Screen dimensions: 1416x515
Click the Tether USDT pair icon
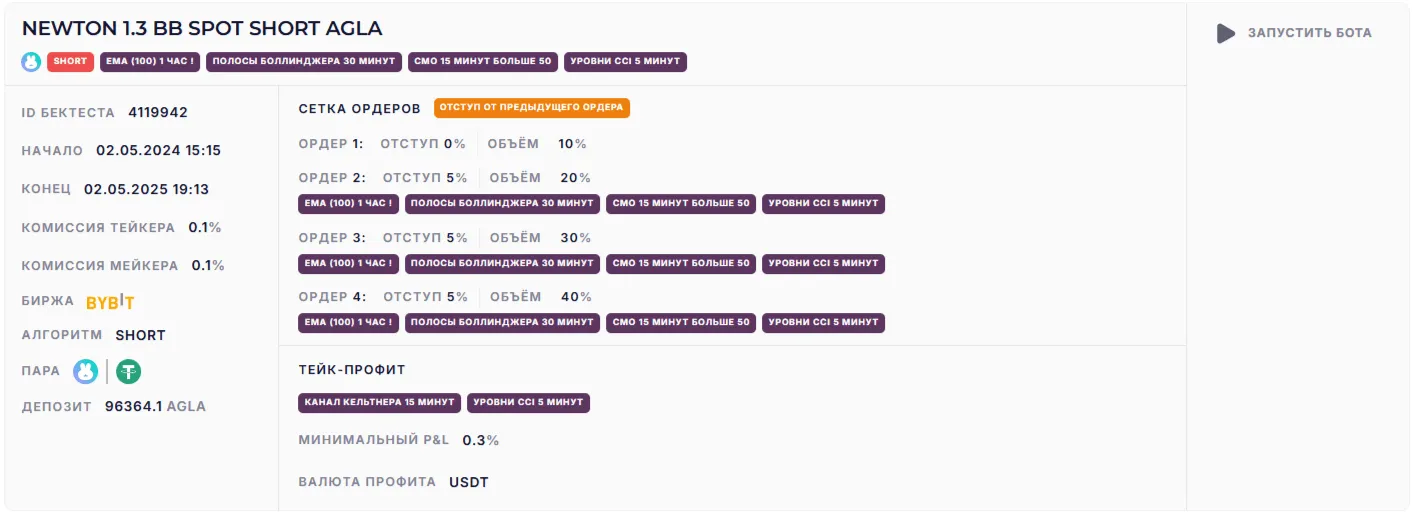128,372
